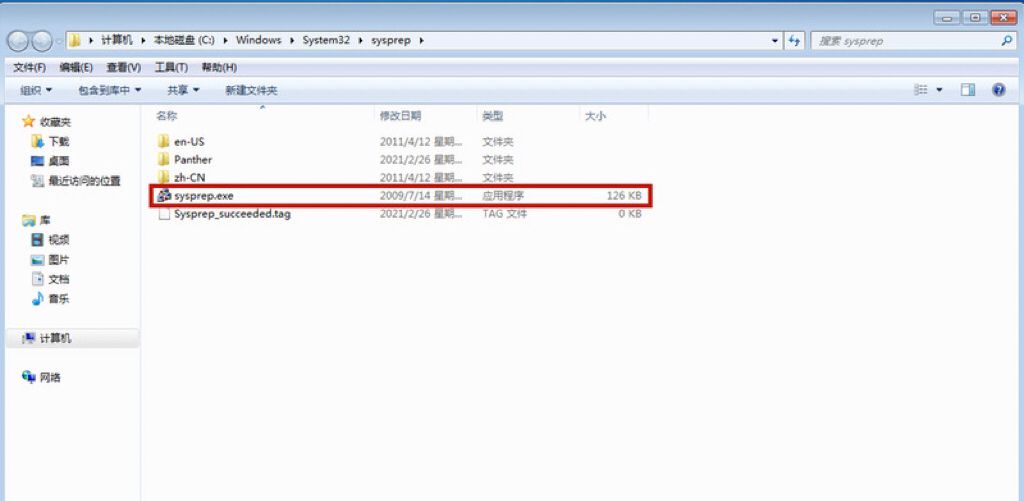Open the 音乐 library

pyautogui.click(x=51, y=299)
